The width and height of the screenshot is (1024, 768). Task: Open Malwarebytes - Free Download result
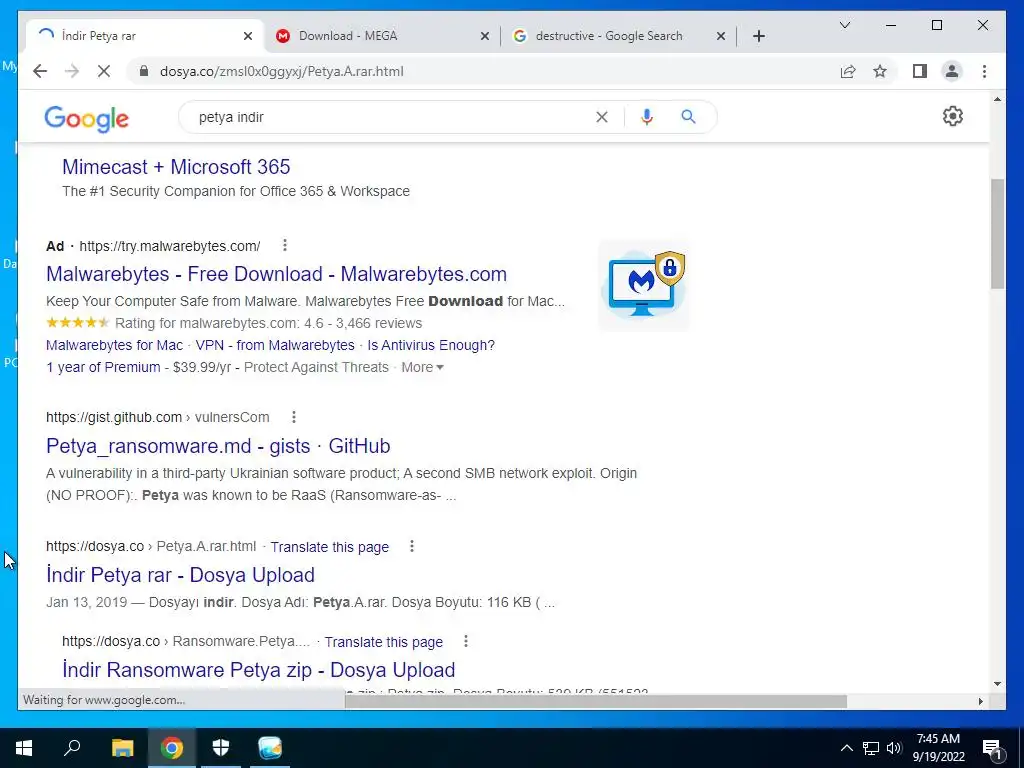(276, 274)
